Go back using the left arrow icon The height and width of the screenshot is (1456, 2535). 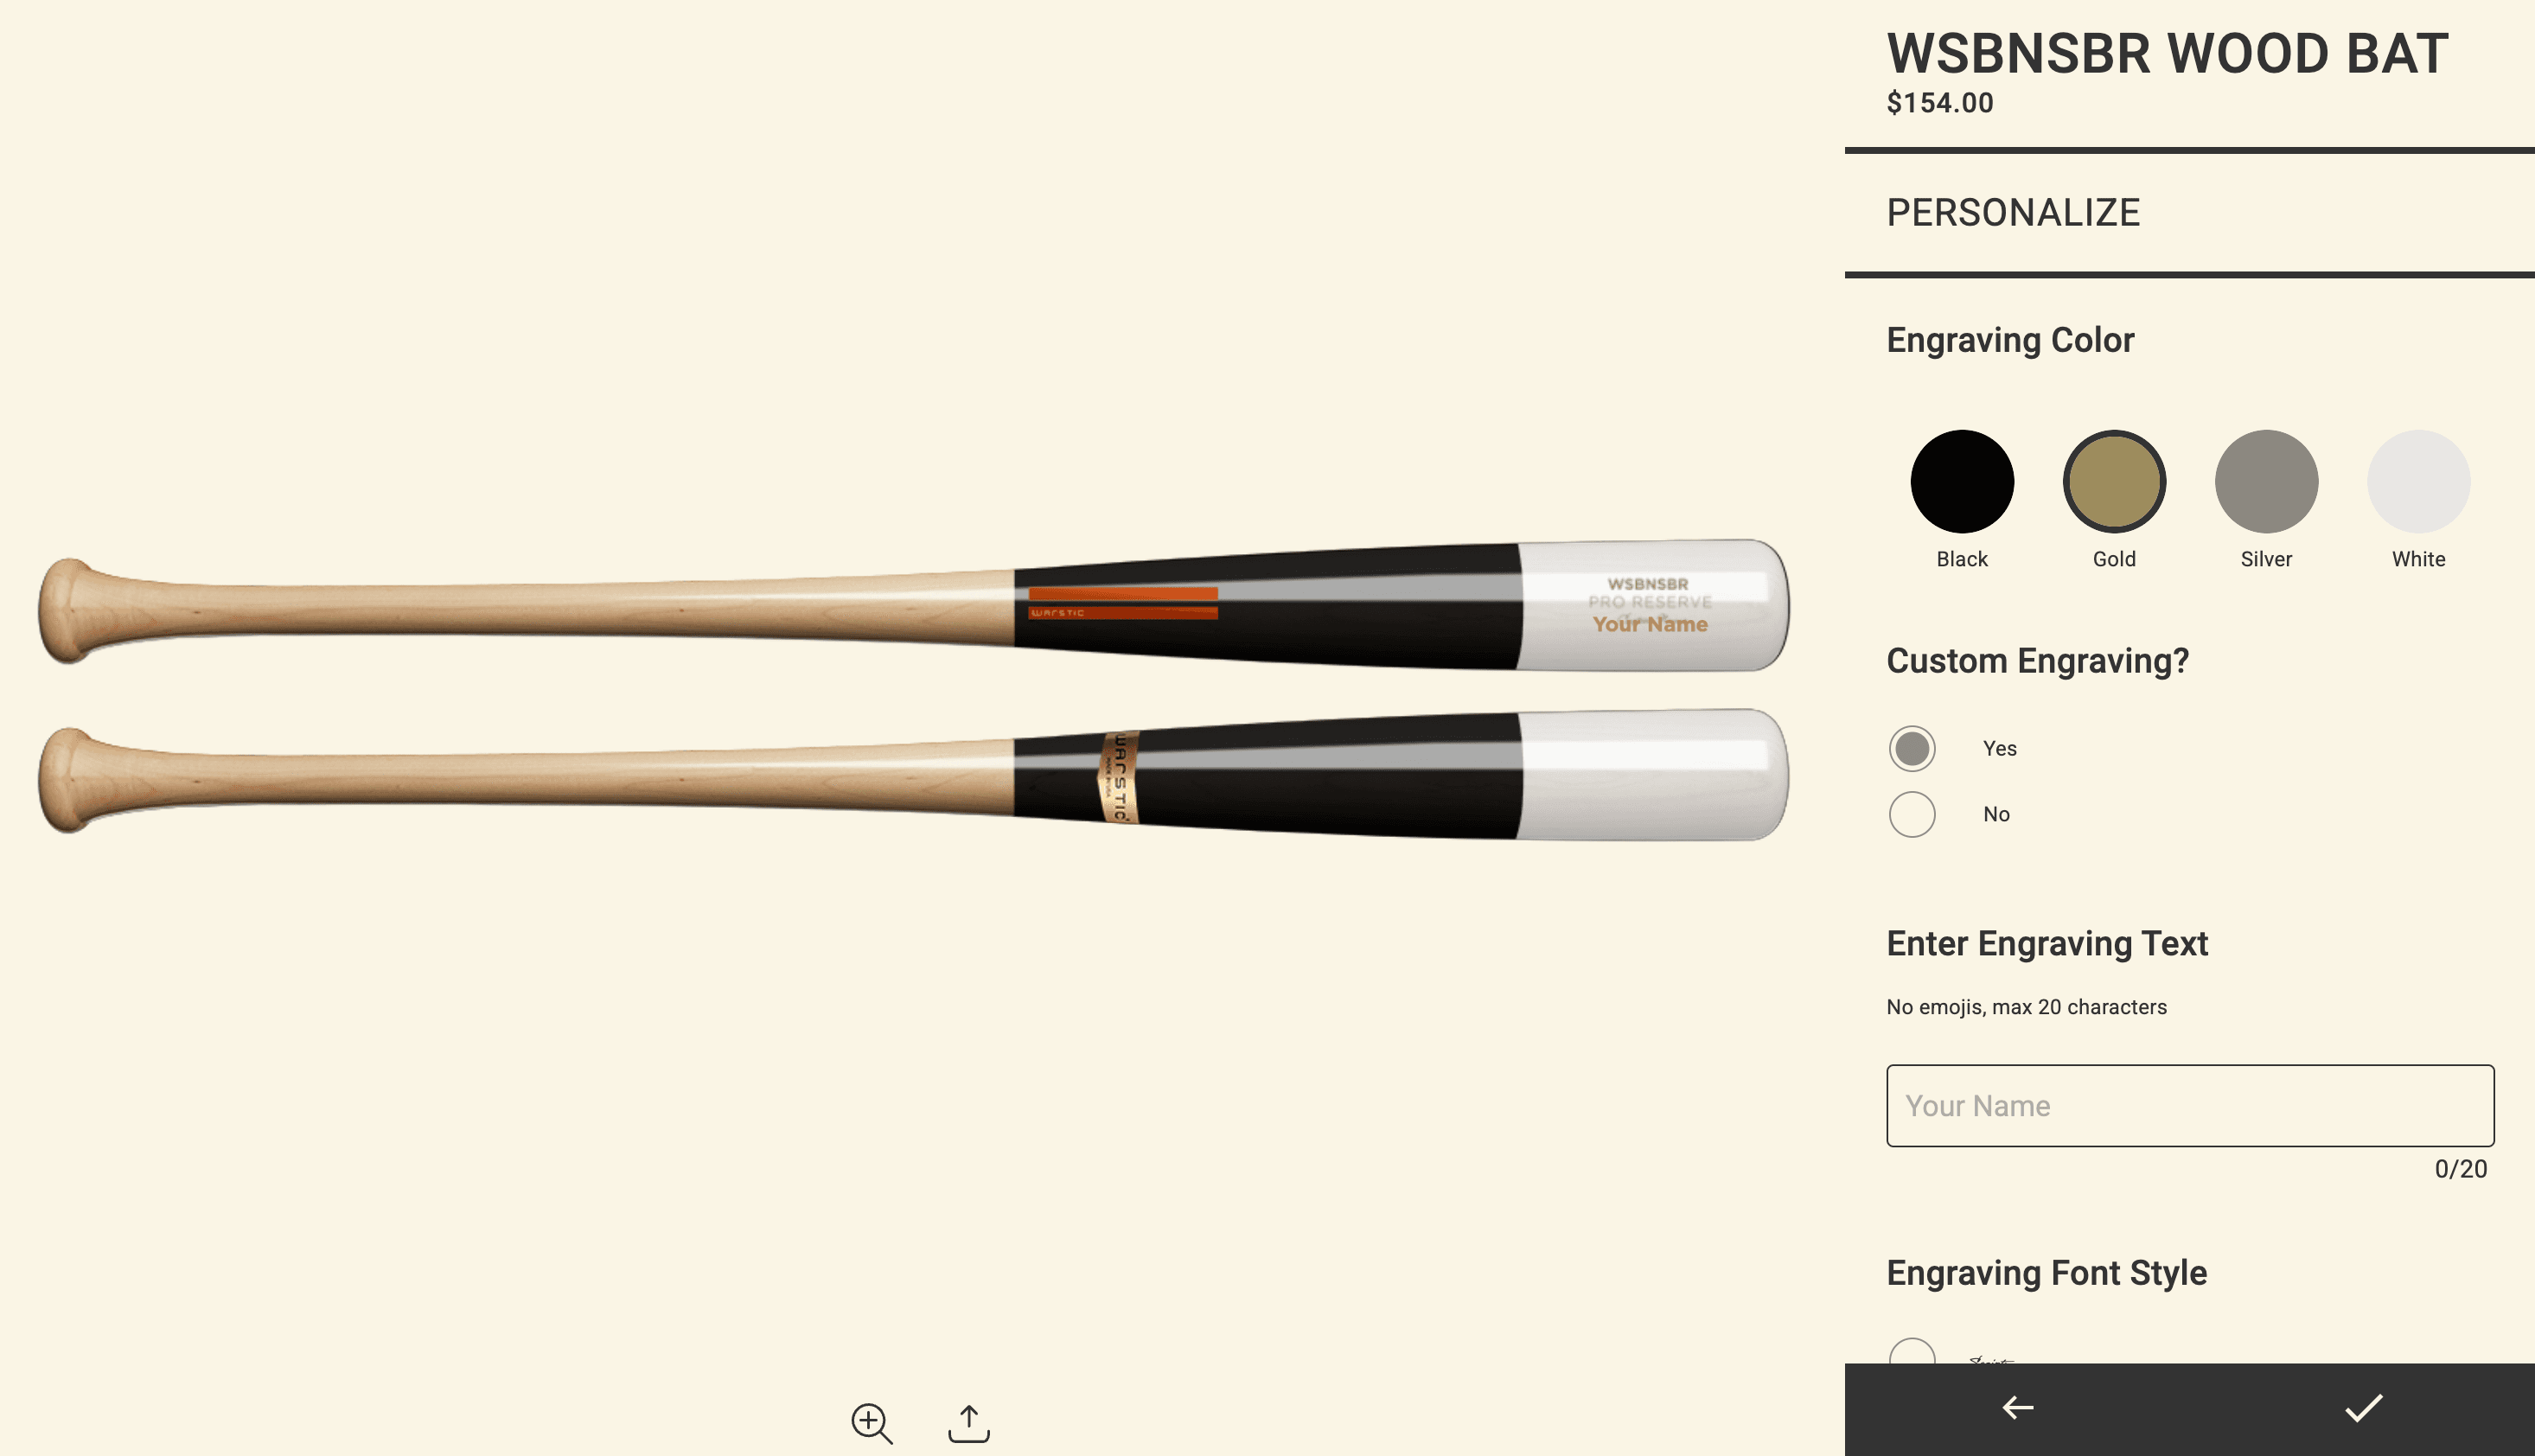(x=2017, y=1408)
